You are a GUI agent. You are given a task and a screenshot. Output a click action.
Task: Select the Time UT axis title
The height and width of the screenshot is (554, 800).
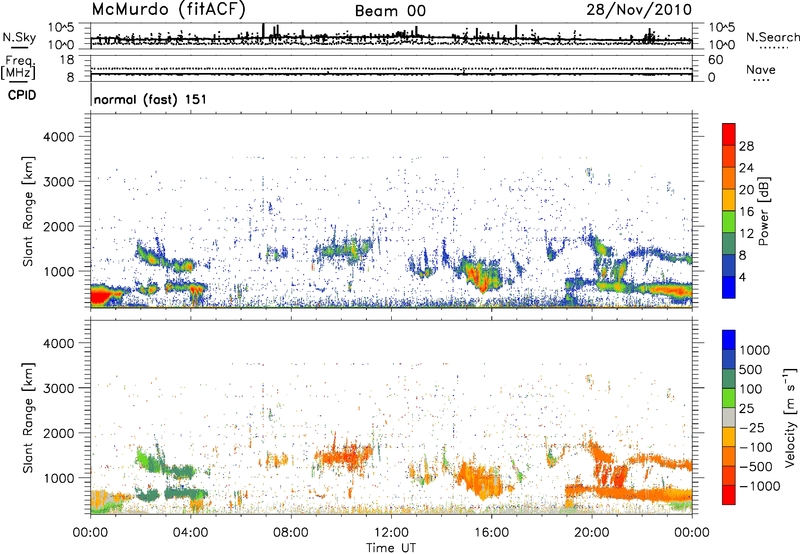(391, 548)
